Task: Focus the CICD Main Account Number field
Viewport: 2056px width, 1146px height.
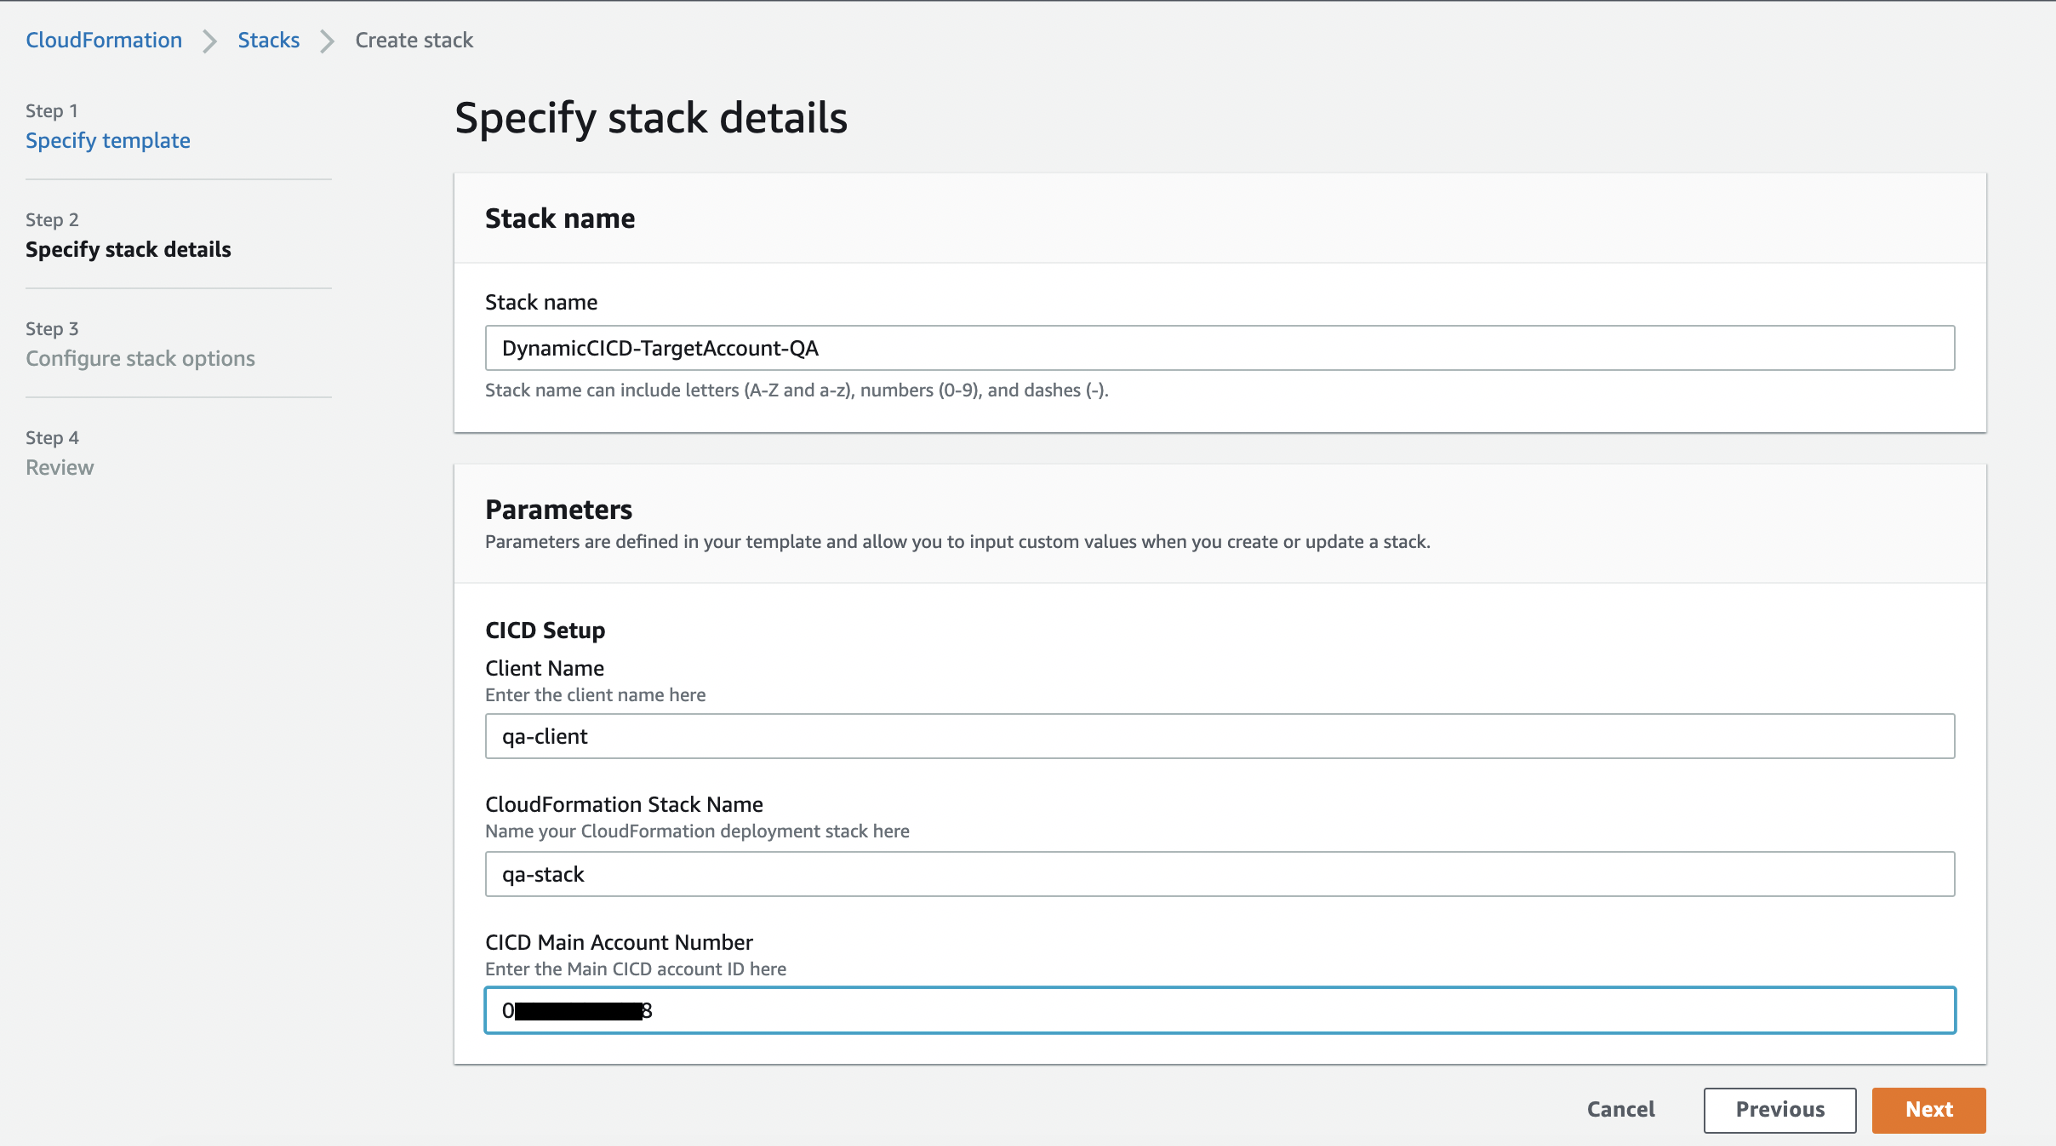Action: [1219, 1010]
